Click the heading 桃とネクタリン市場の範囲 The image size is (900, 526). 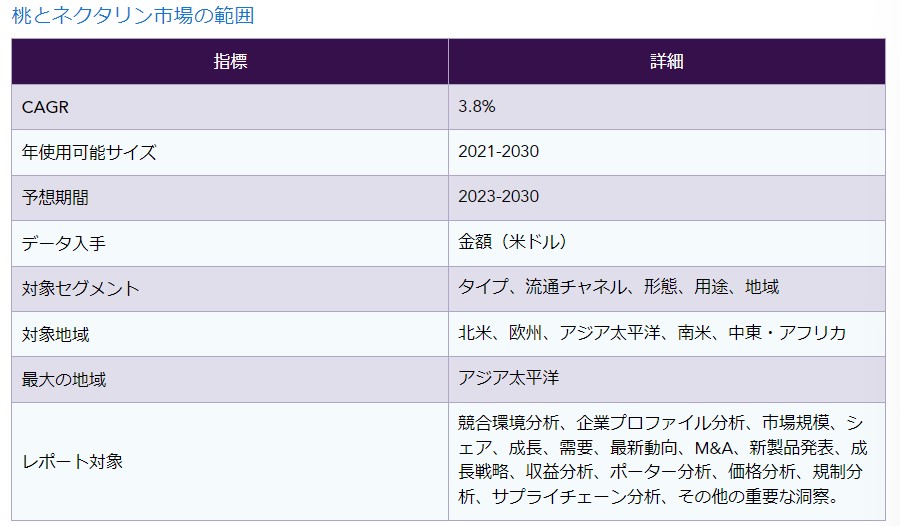132,16
